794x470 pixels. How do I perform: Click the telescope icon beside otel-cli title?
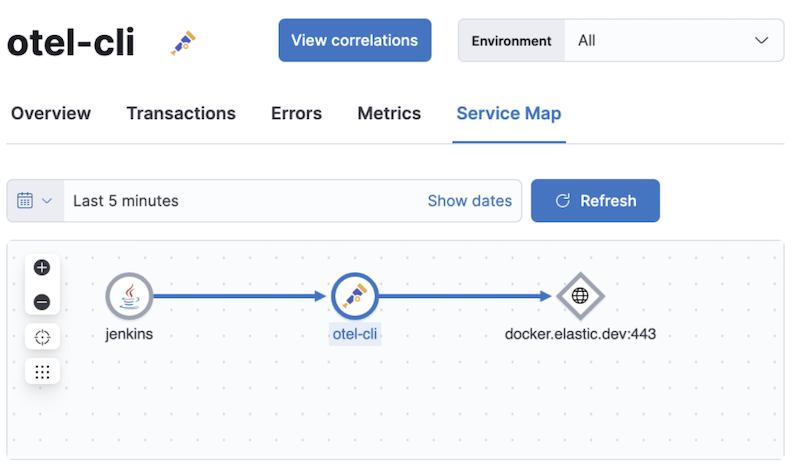point(183,42)
